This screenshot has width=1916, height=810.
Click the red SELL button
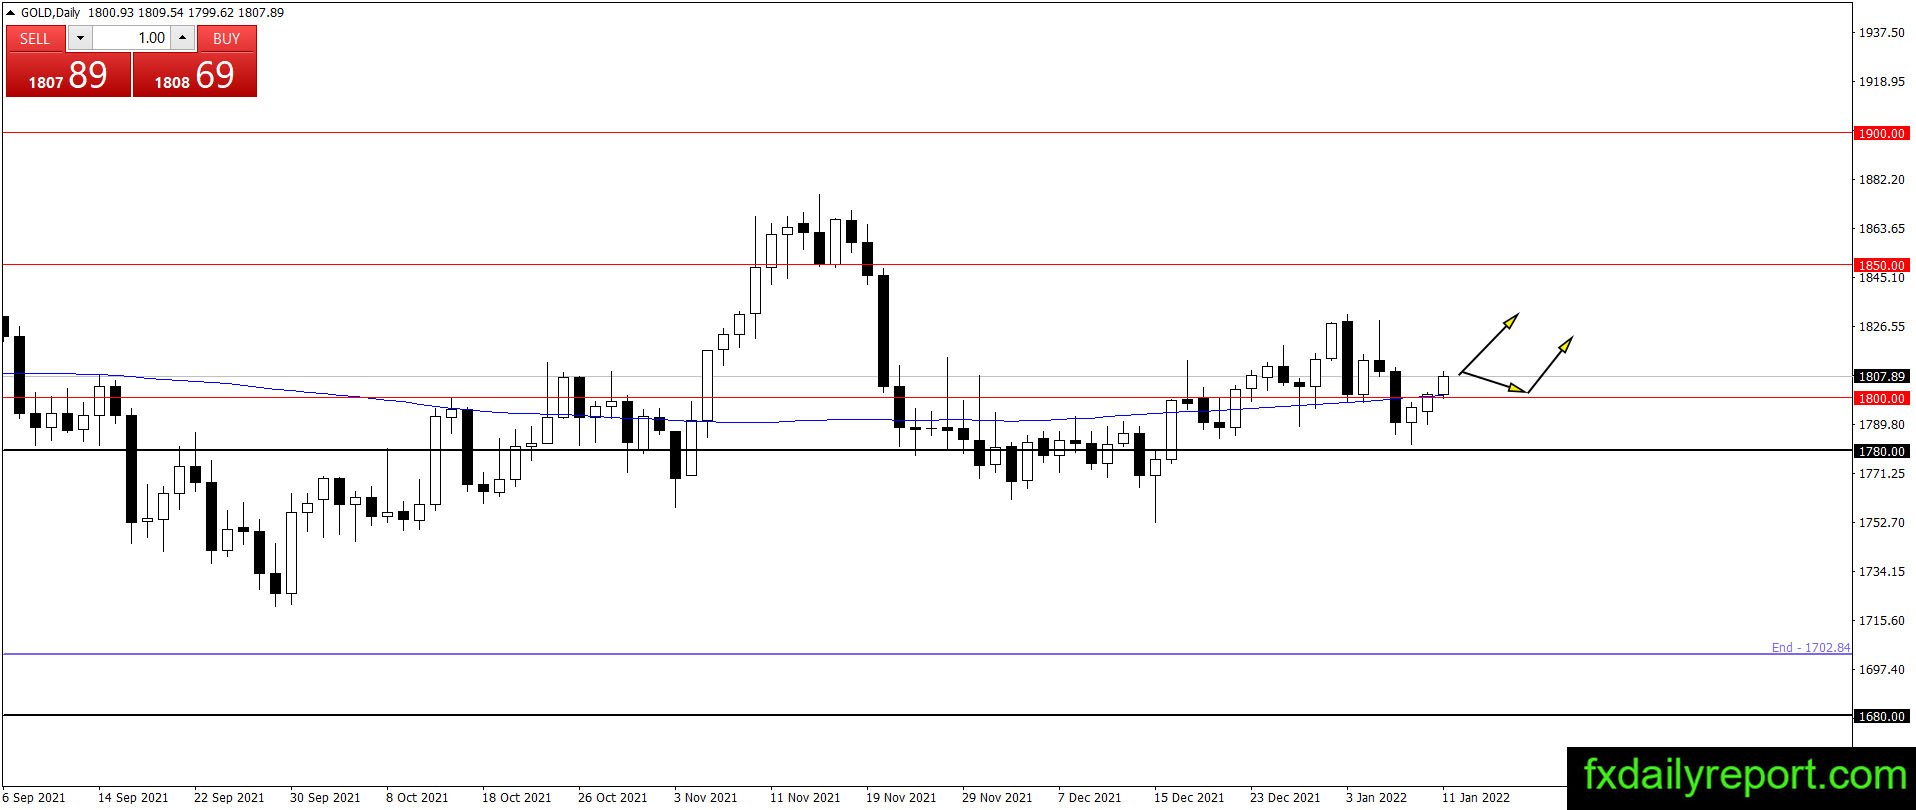tap(35, 38)
